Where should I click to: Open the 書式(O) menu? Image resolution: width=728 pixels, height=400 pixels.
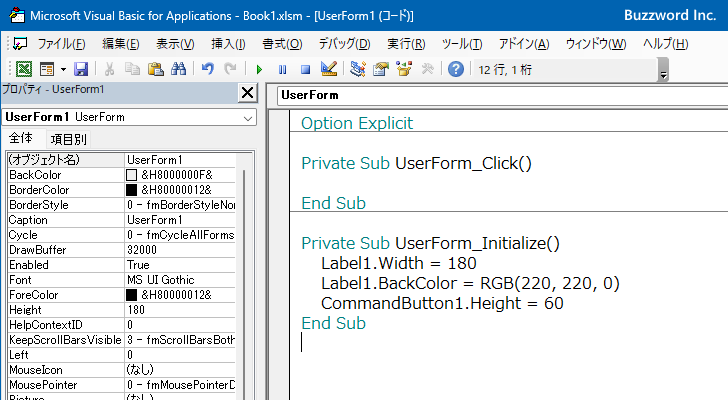[282, 44]
